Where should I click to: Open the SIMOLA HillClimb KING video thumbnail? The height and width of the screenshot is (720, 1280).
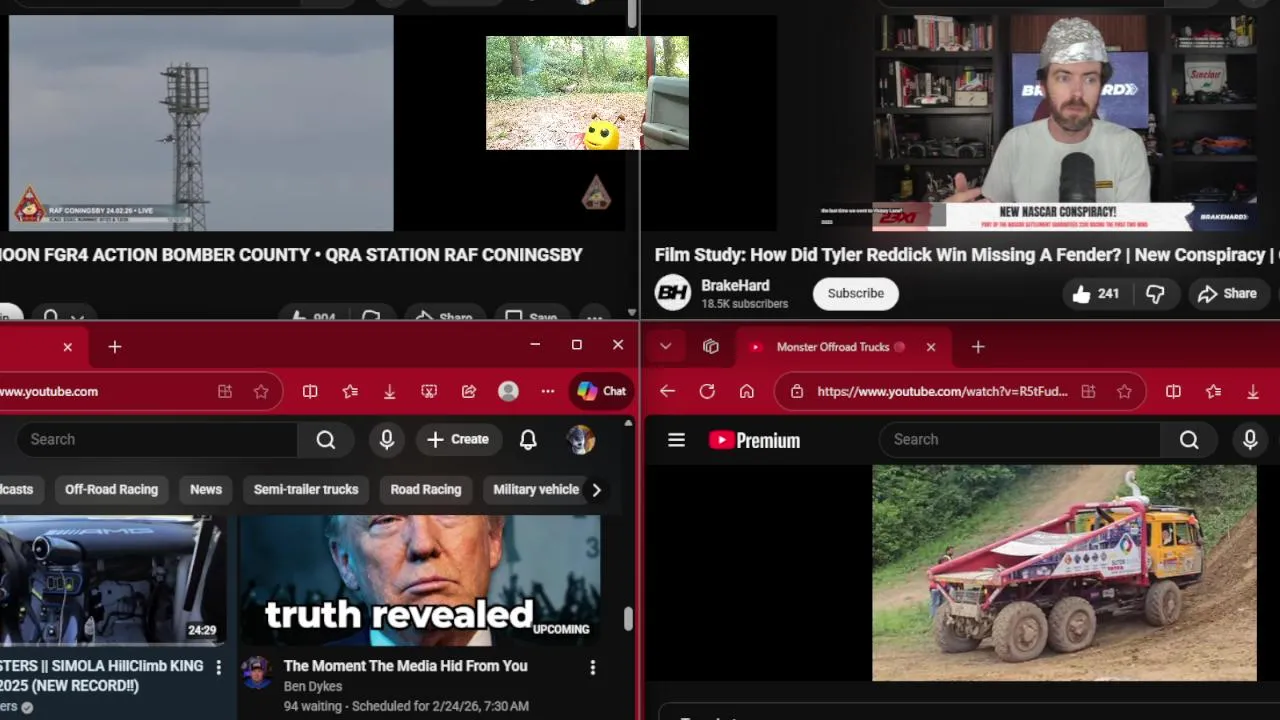[x=112, y=581]
